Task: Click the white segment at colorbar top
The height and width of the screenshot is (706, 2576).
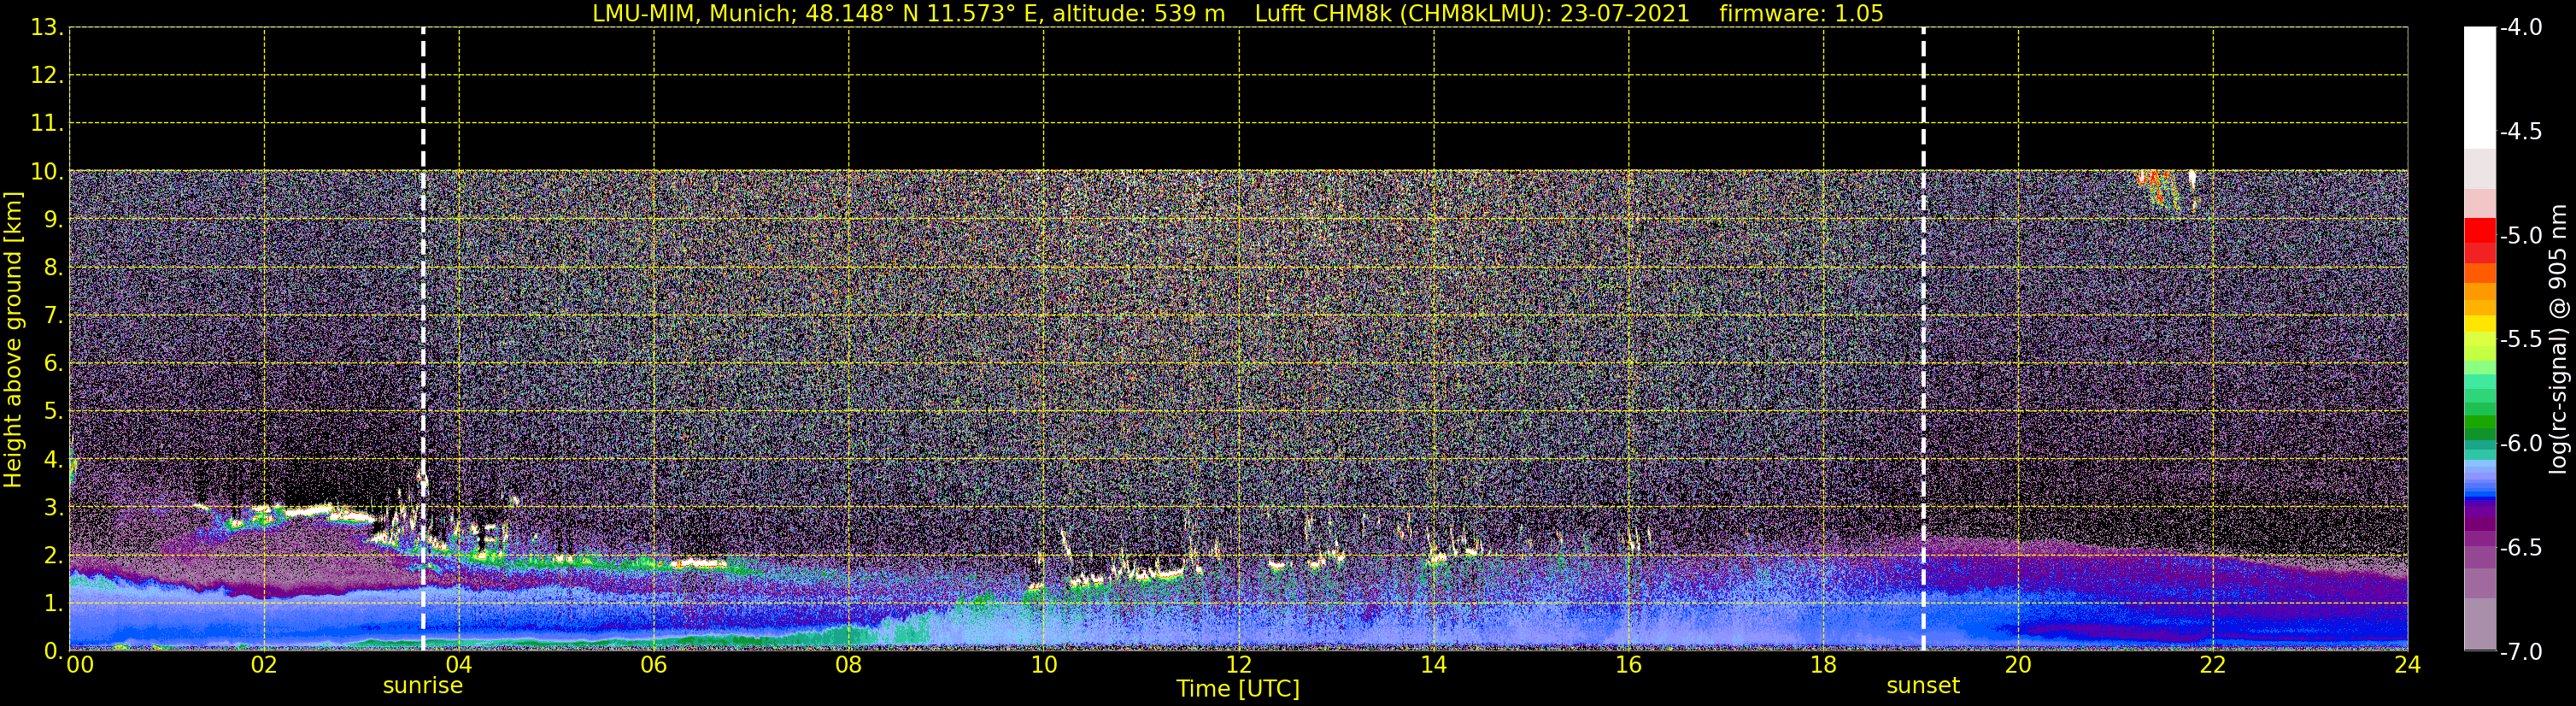Action: coord(2479,88)
